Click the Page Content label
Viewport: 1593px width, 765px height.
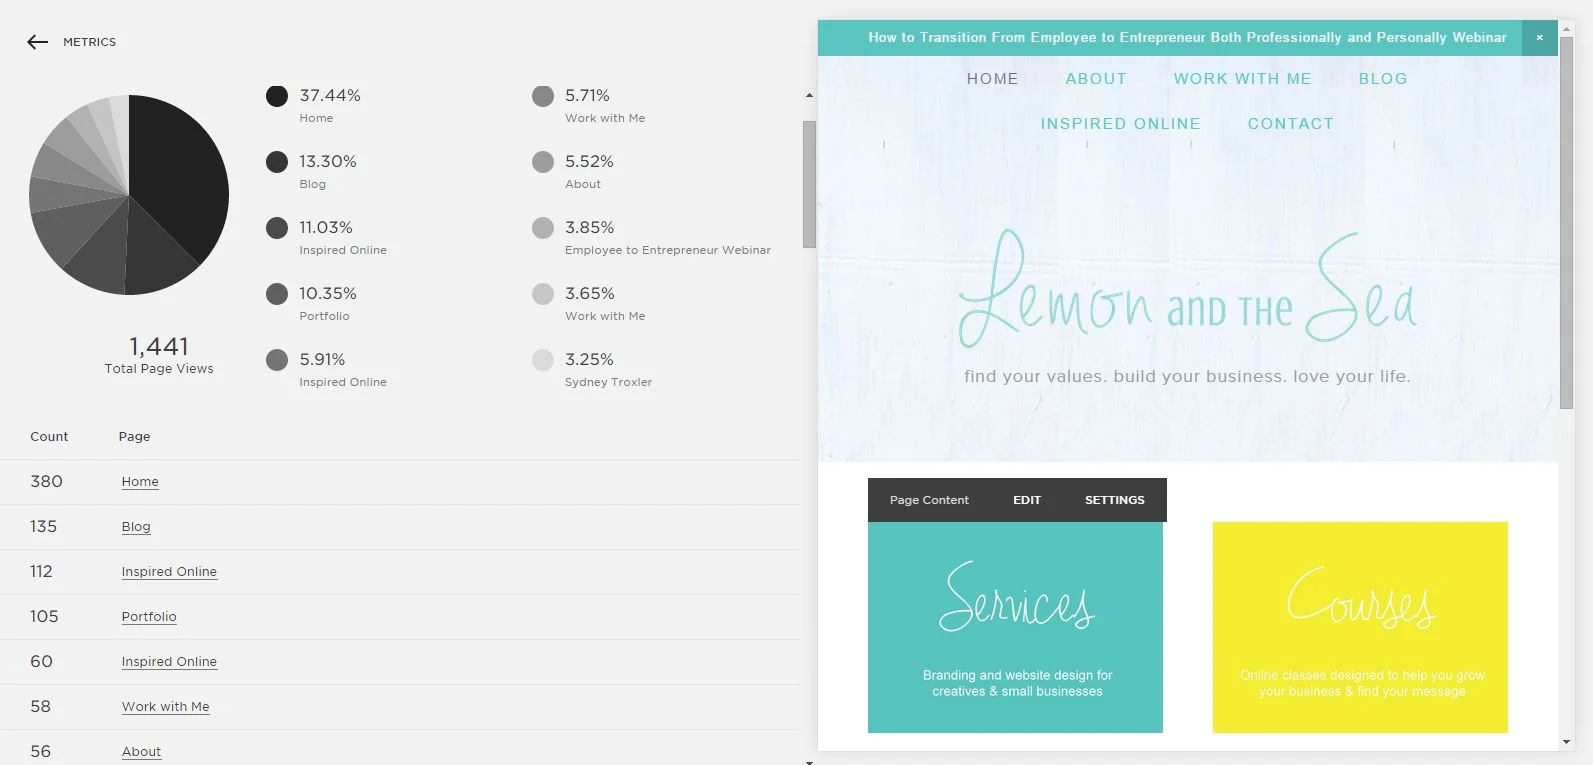(929, 500)
